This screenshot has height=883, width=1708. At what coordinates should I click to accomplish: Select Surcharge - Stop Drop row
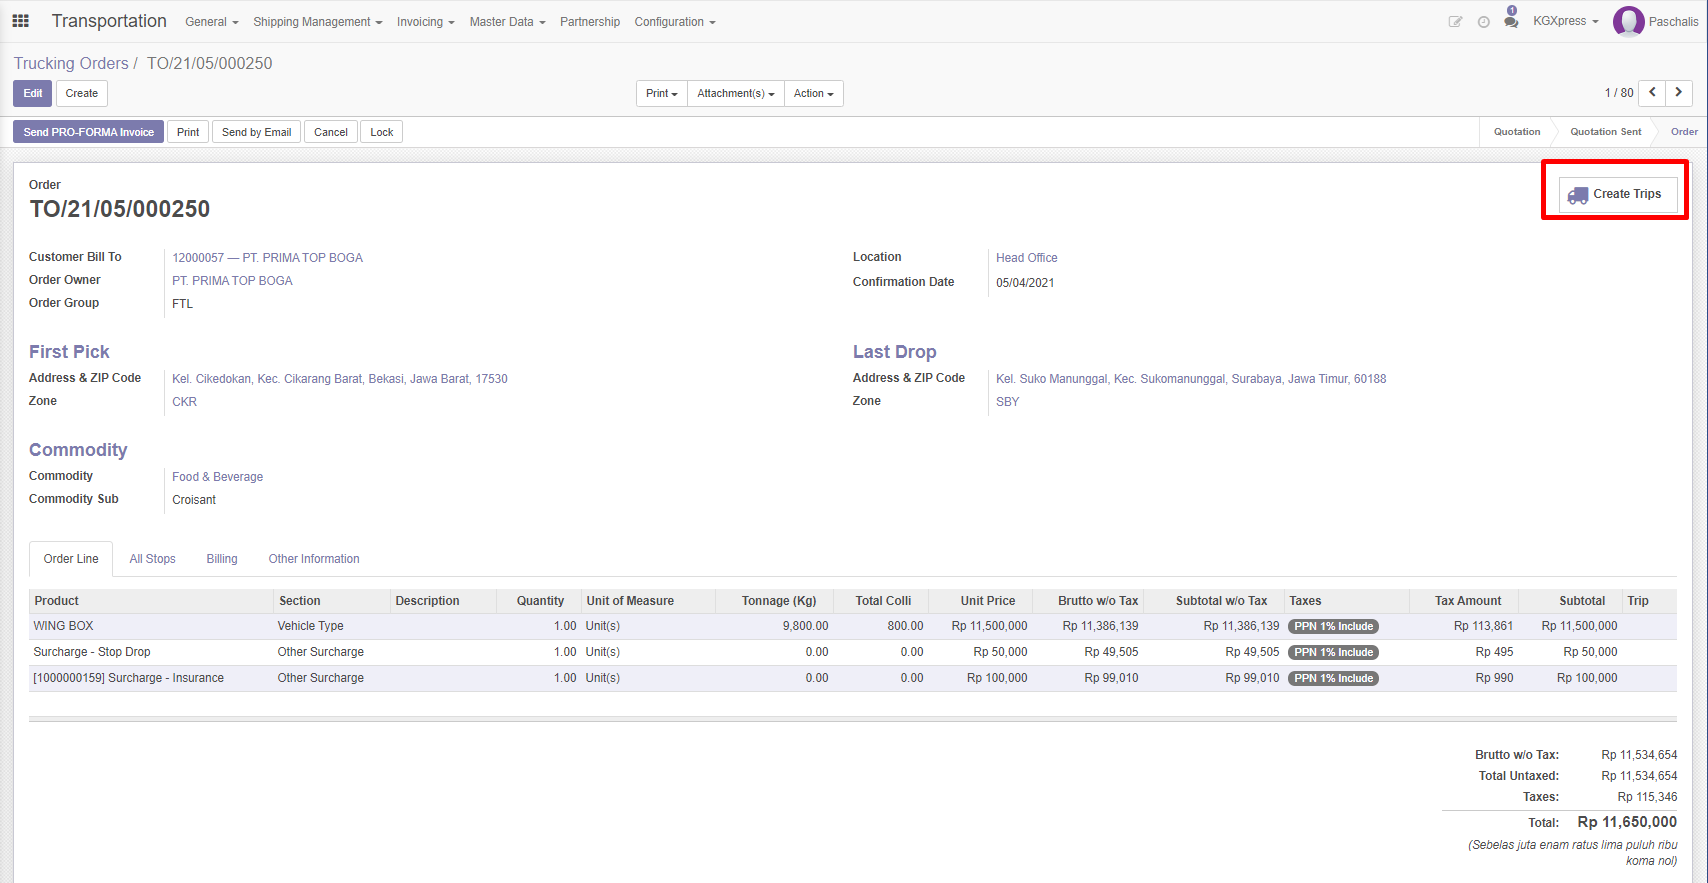click(852, 652)
